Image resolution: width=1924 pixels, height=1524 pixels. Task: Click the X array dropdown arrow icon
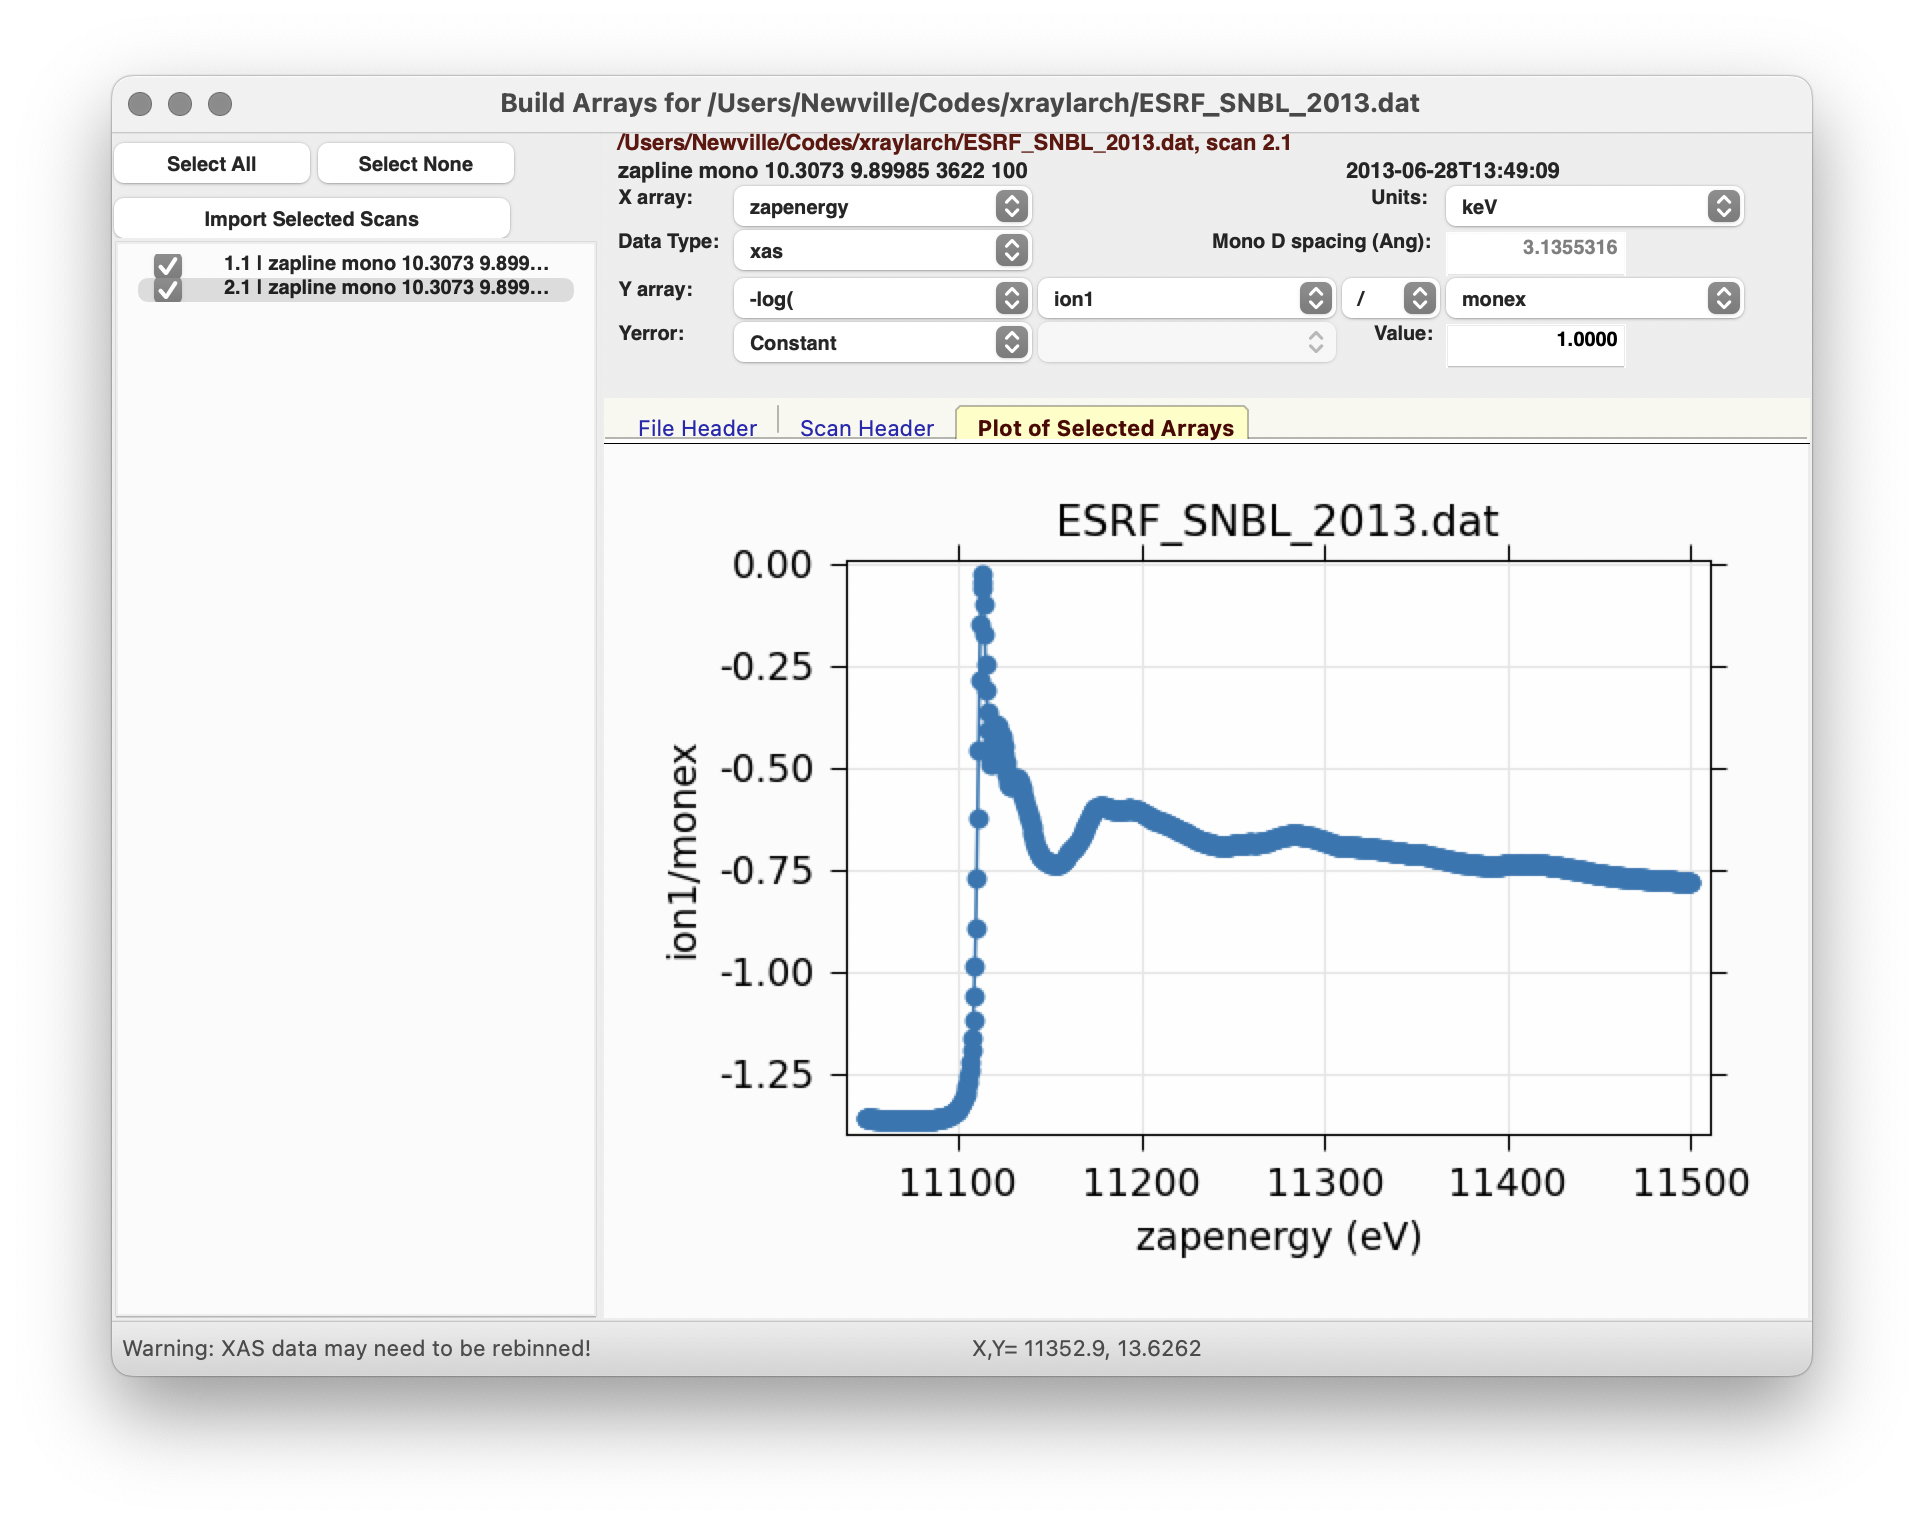[x=1011, y=207]
